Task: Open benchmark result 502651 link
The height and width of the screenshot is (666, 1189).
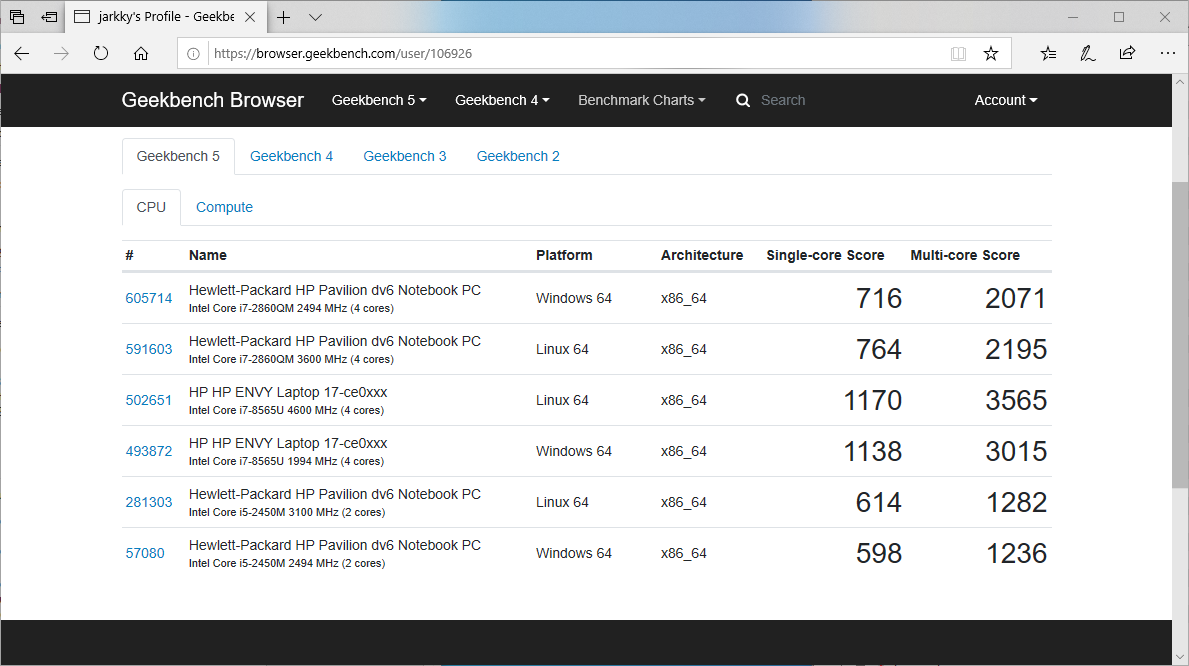Action: pyautogui.click(x=149, y=400)
